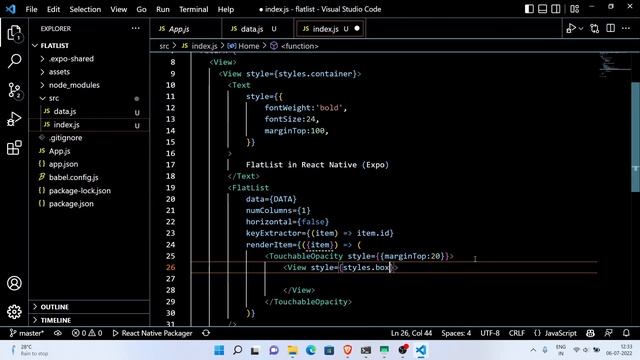640x360 pixels.
Task: Change line ending via CRLF item
Action: (x=517, y=333)
